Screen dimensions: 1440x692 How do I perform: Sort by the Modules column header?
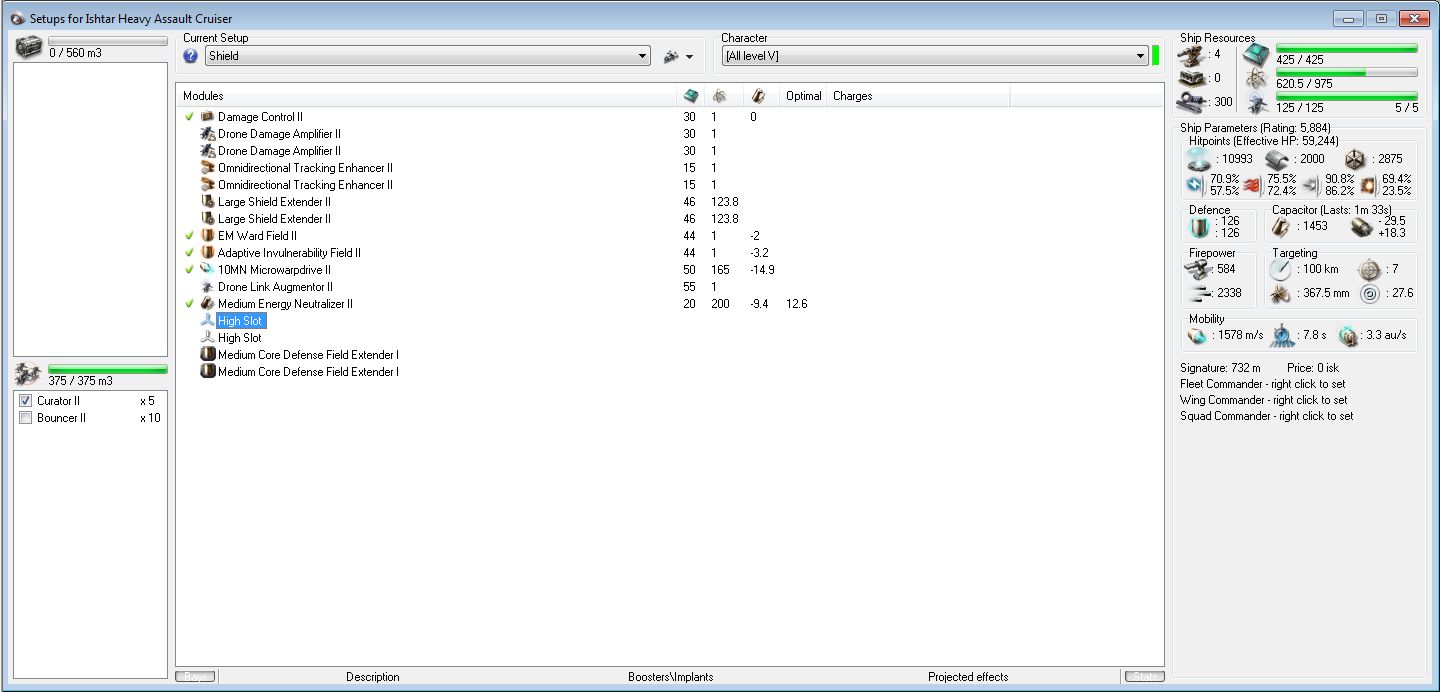[427, 96]
